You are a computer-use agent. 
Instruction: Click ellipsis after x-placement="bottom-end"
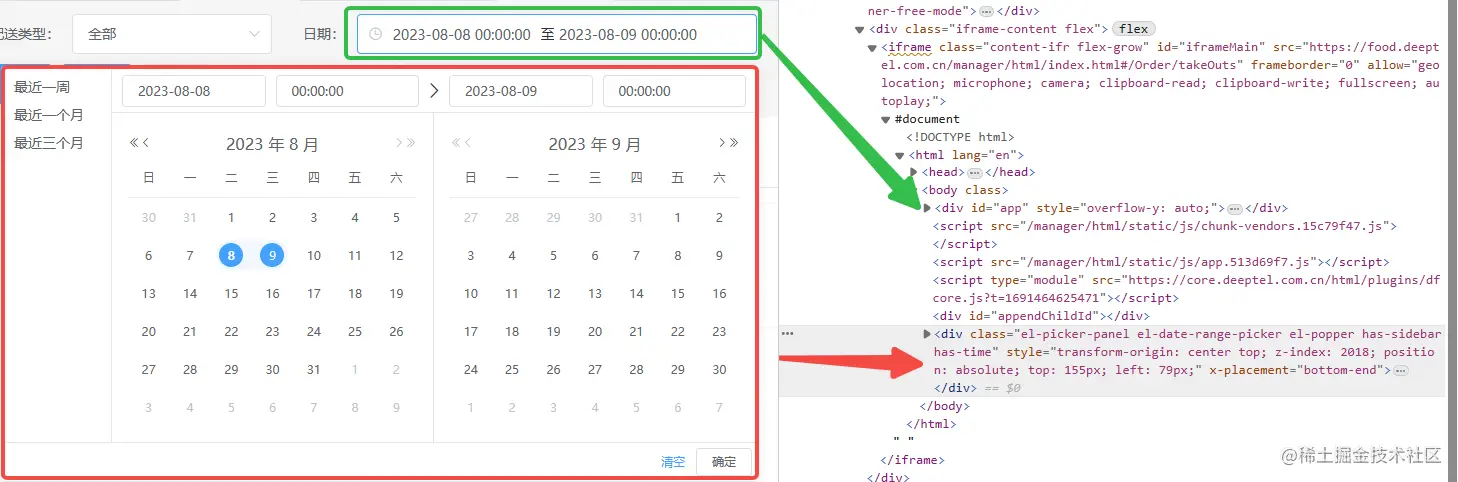tap(1400, 371)
